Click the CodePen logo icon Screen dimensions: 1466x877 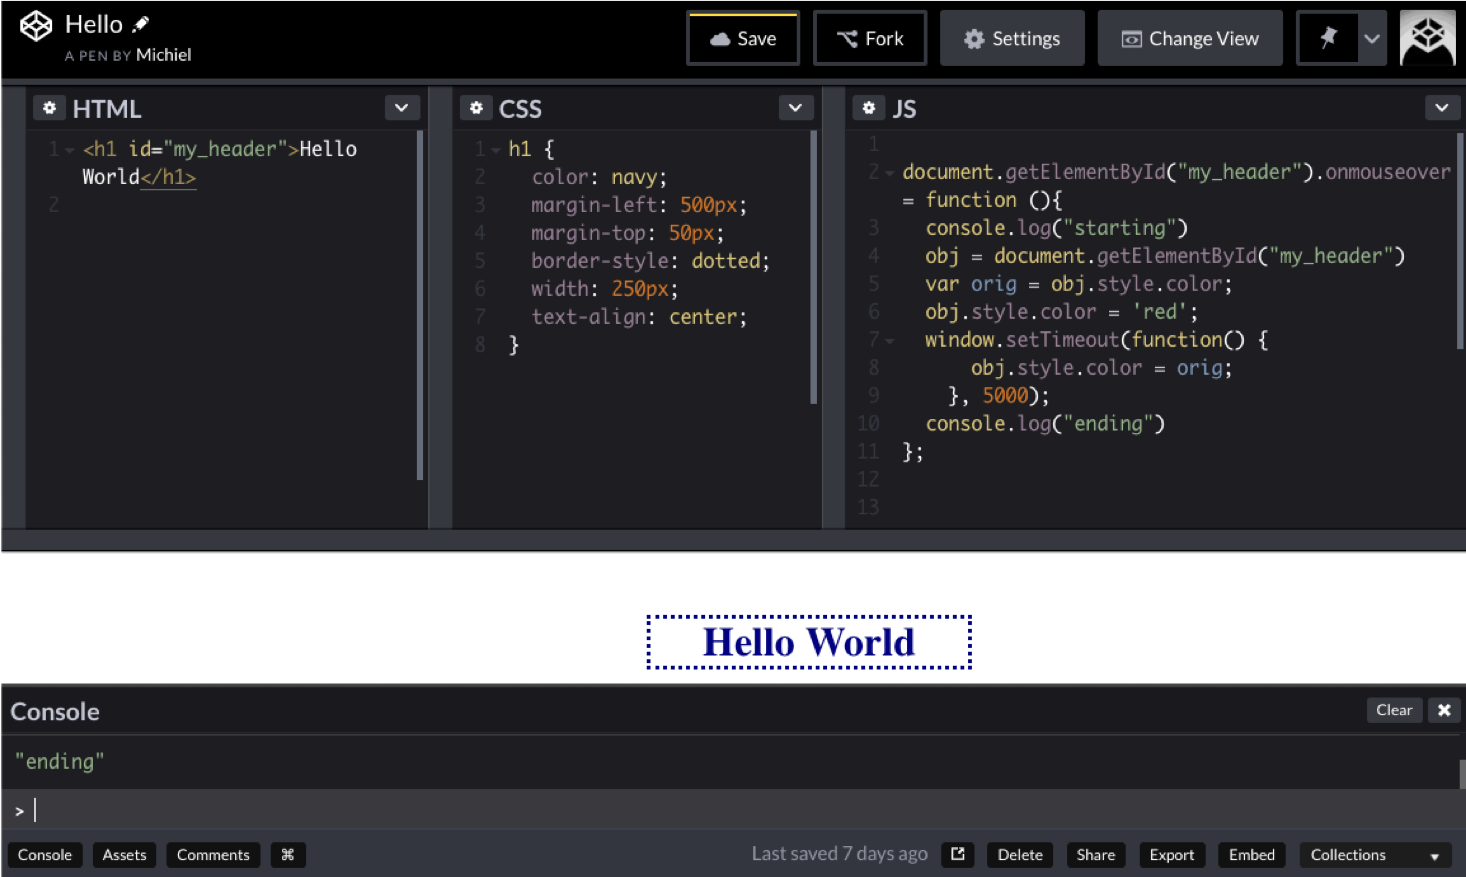click(36, 26)
